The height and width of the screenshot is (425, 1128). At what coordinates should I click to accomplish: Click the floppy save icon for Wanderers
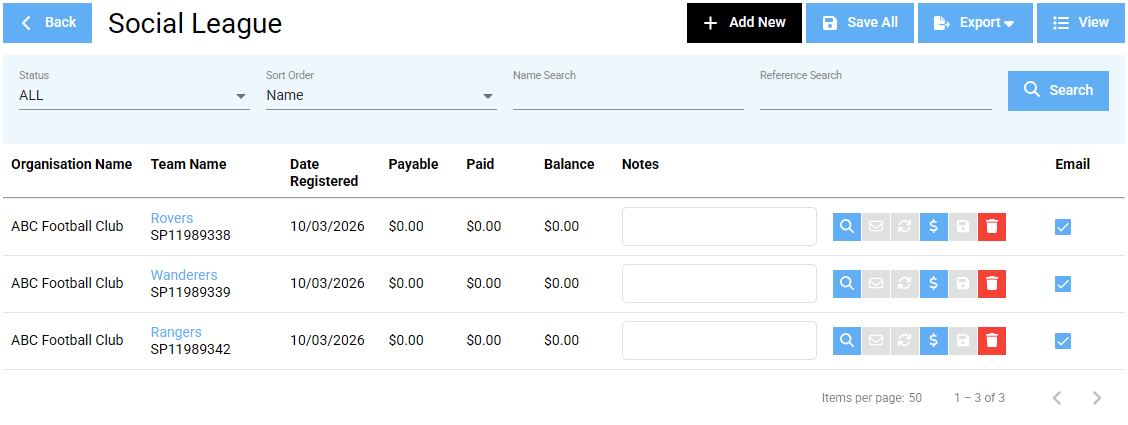963,284
